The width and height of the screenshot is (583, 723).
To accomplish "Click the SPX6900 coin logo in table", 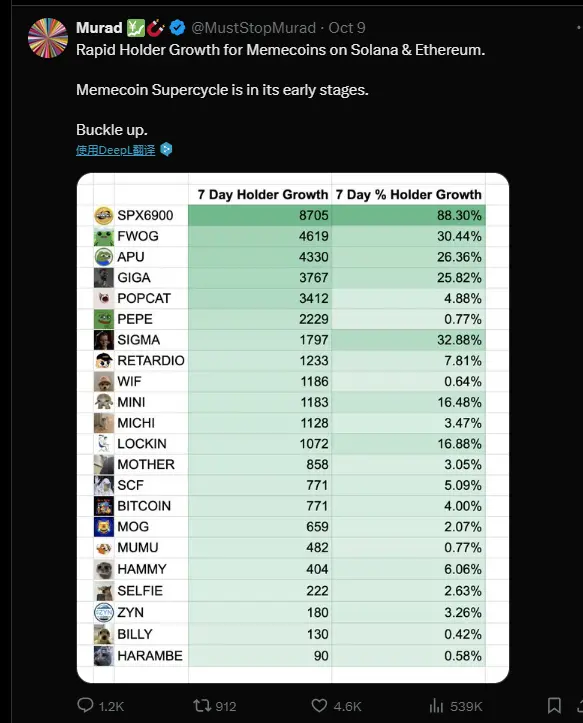I will [104, 215].
